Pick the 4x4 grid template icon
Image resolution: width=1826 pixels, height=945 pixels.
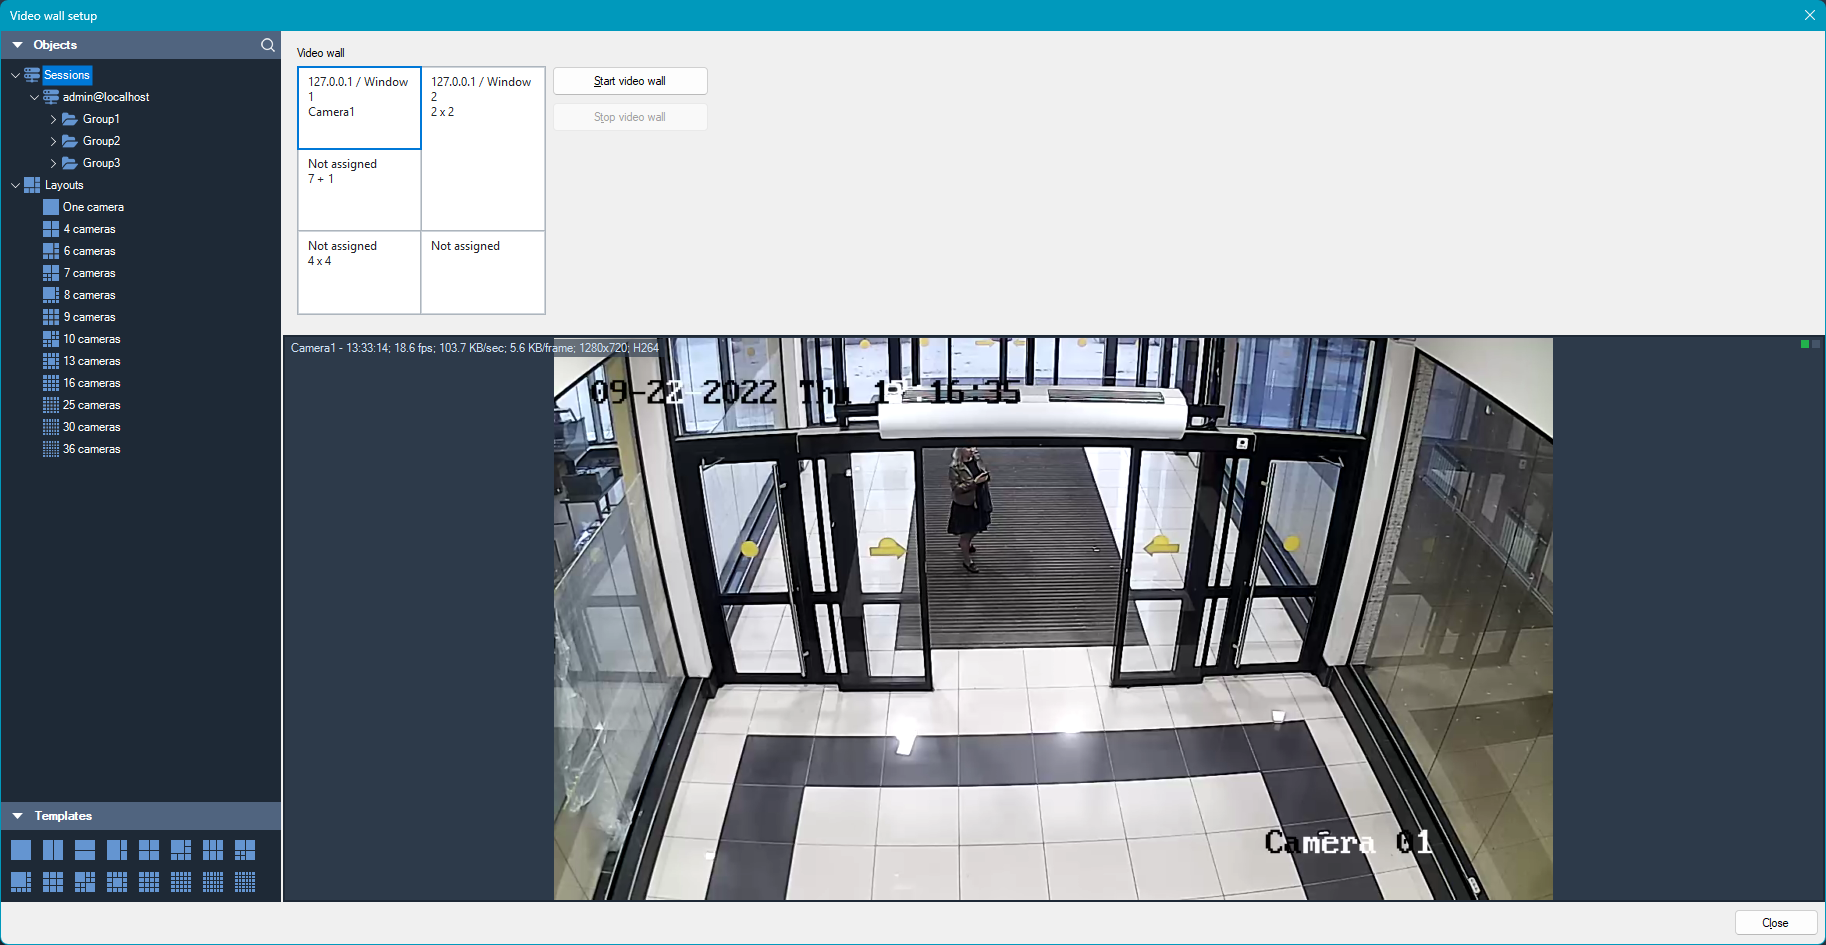coord(149,882)
